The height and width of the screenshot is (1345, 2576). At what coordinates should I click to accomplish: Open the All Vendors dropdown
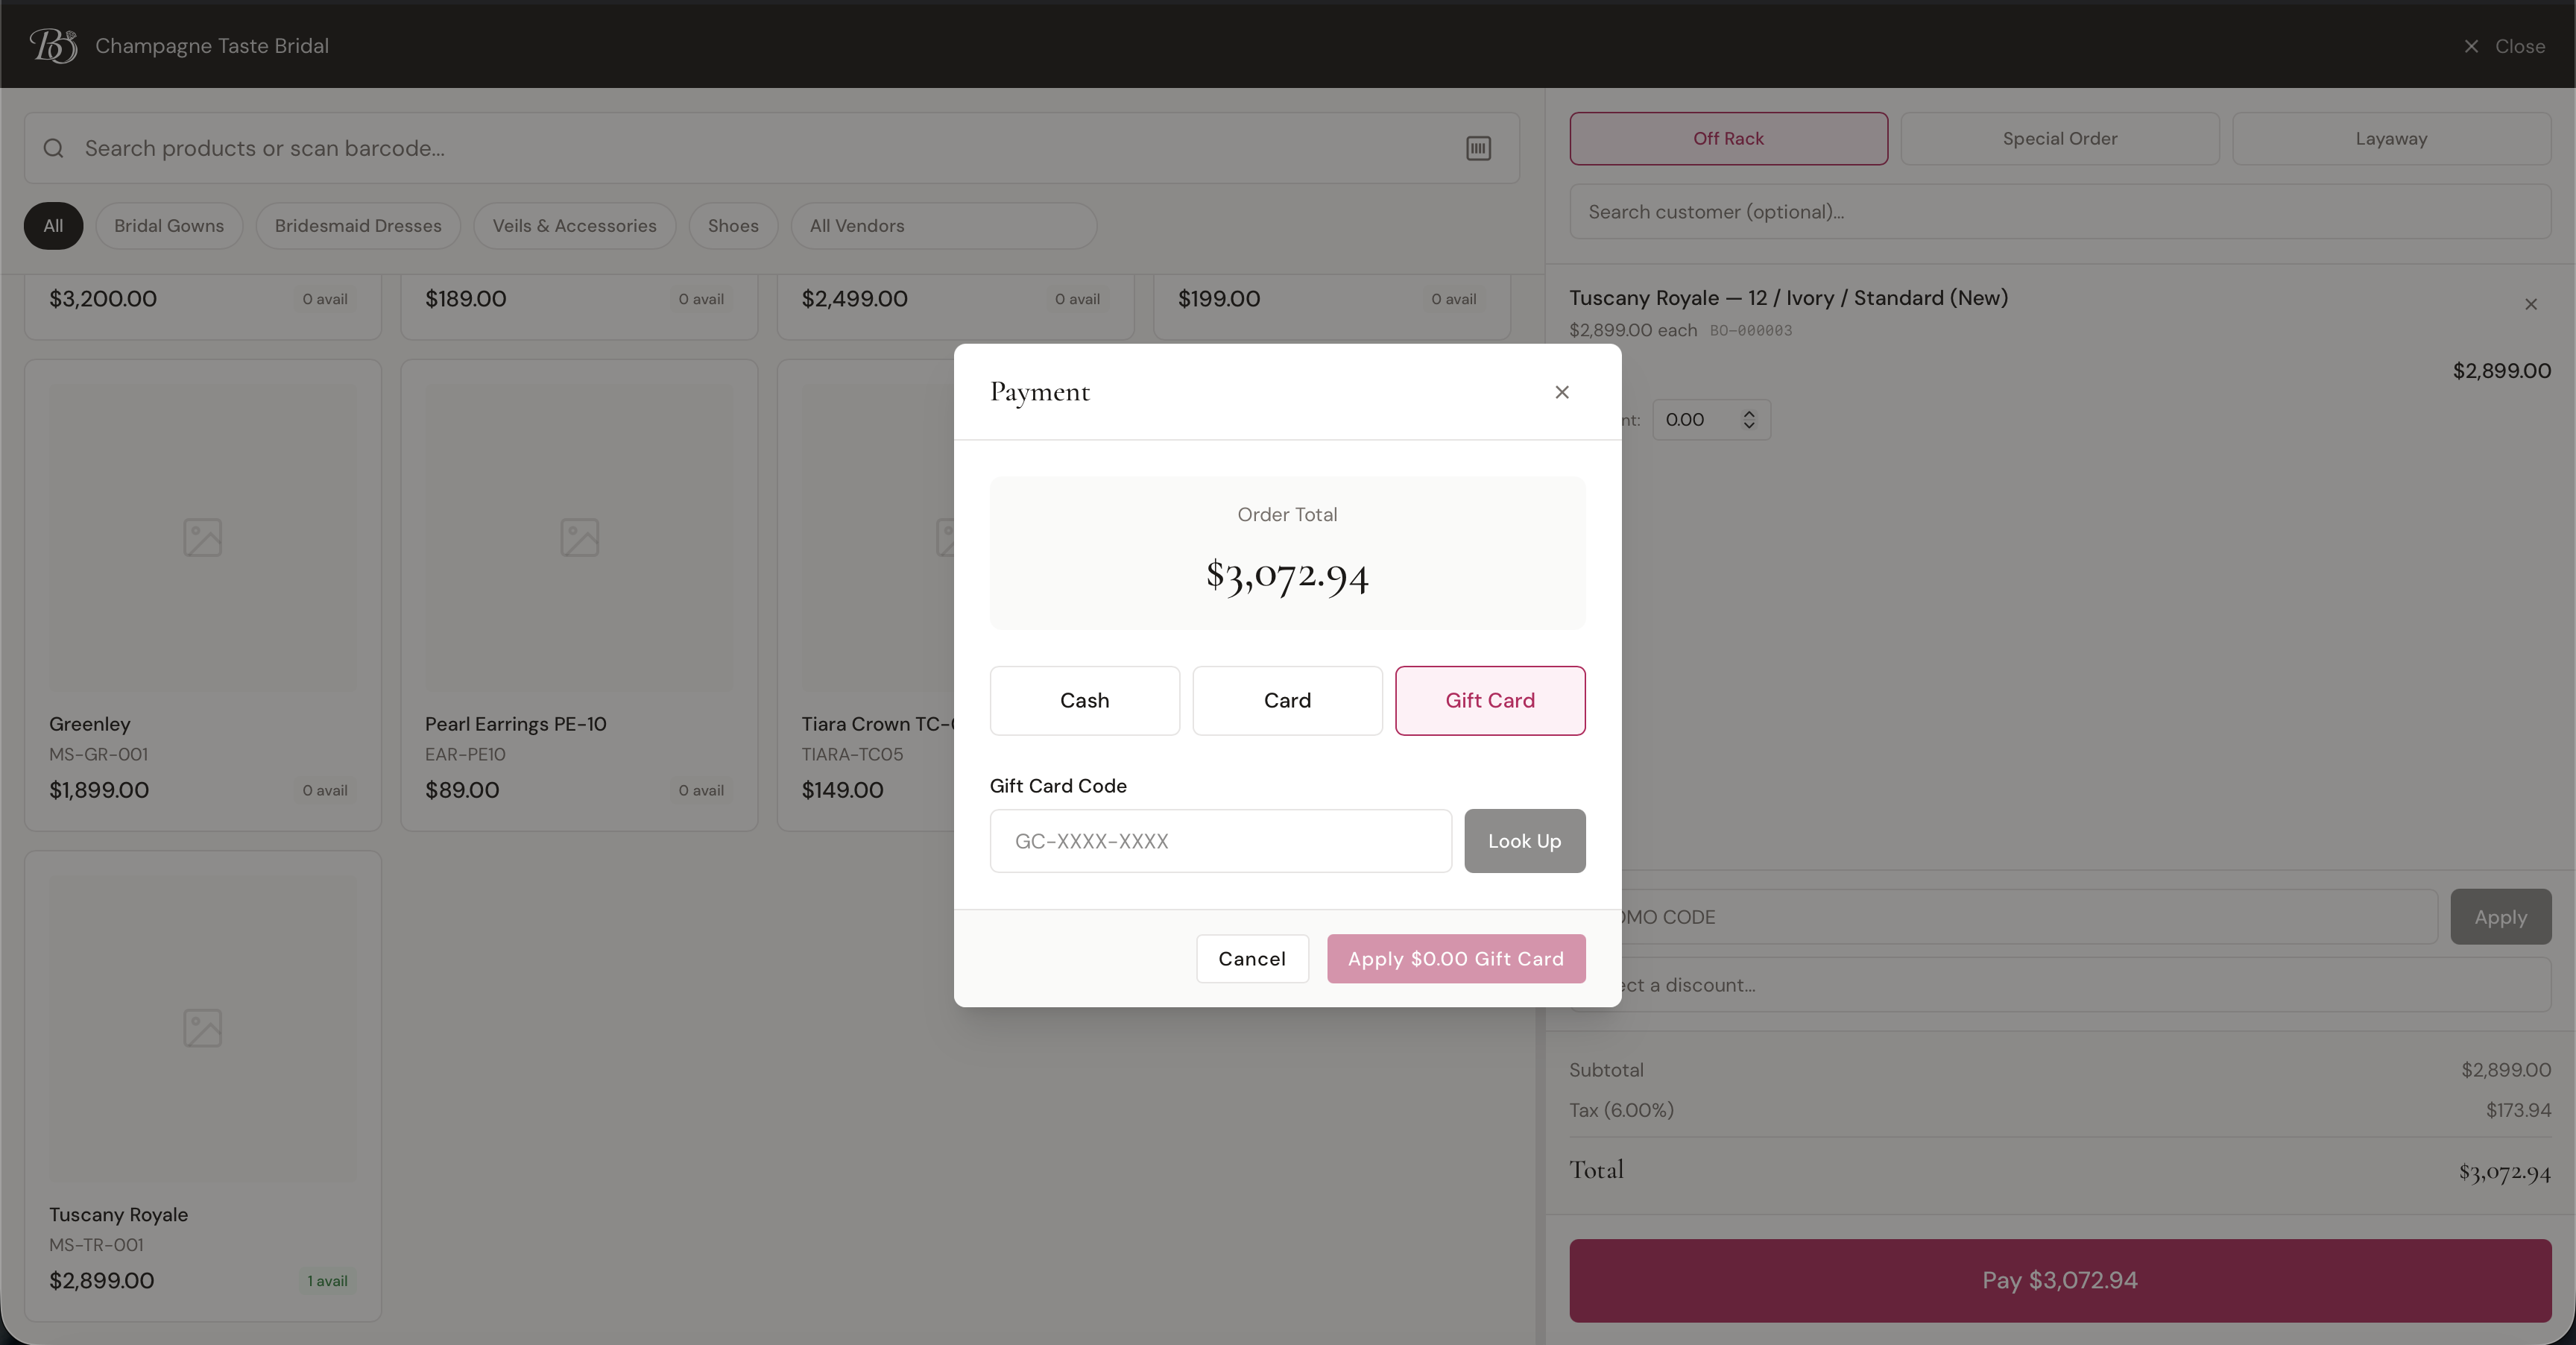point(943,226)
